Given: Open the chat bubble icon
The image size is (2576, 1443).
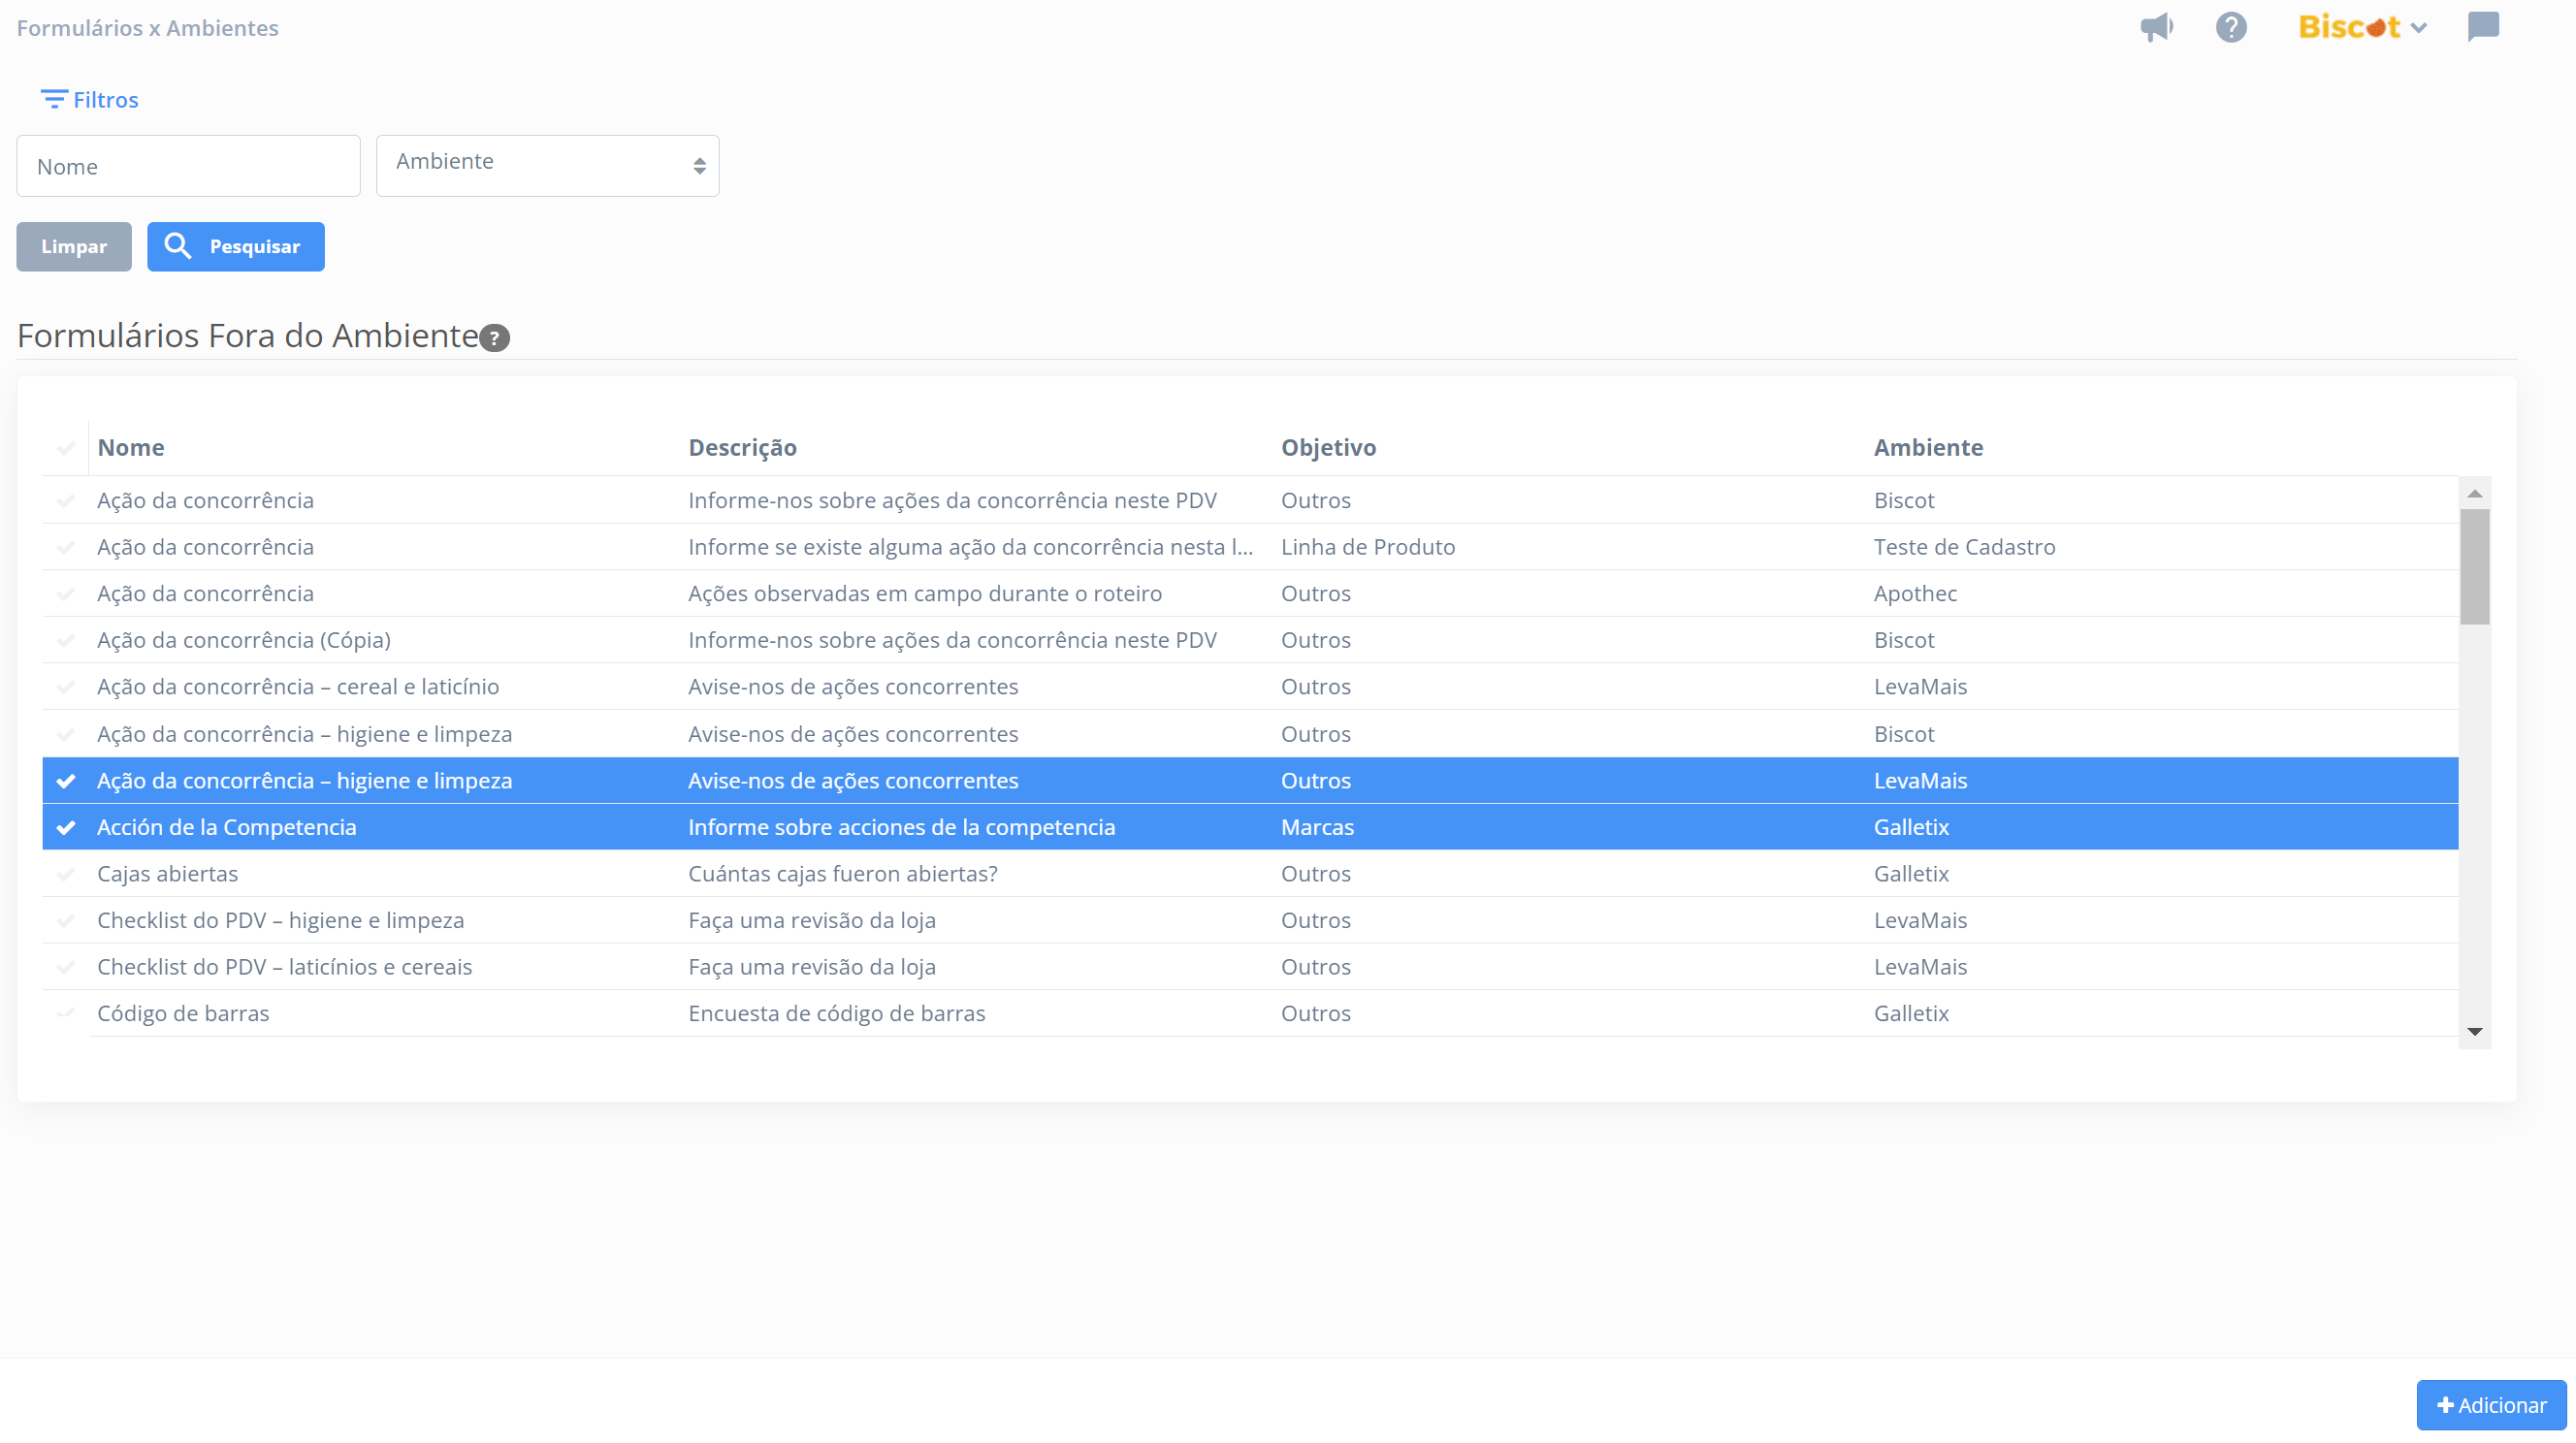Looking at the screenshot, I should 2482,27.
